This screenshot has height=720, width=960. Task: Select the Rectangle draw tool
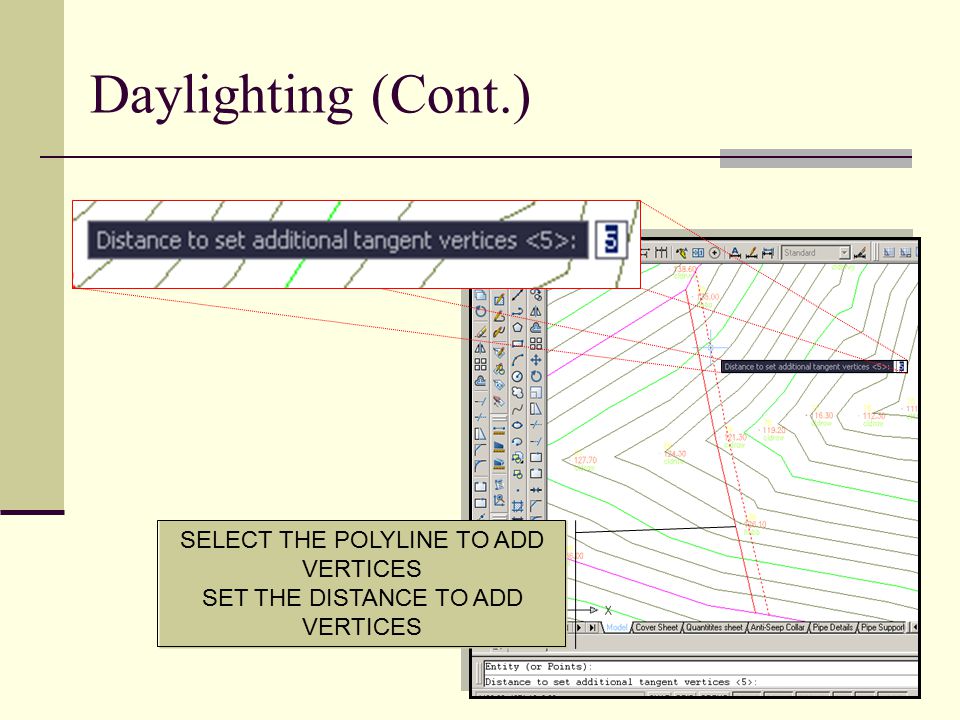tap(517, 343)
